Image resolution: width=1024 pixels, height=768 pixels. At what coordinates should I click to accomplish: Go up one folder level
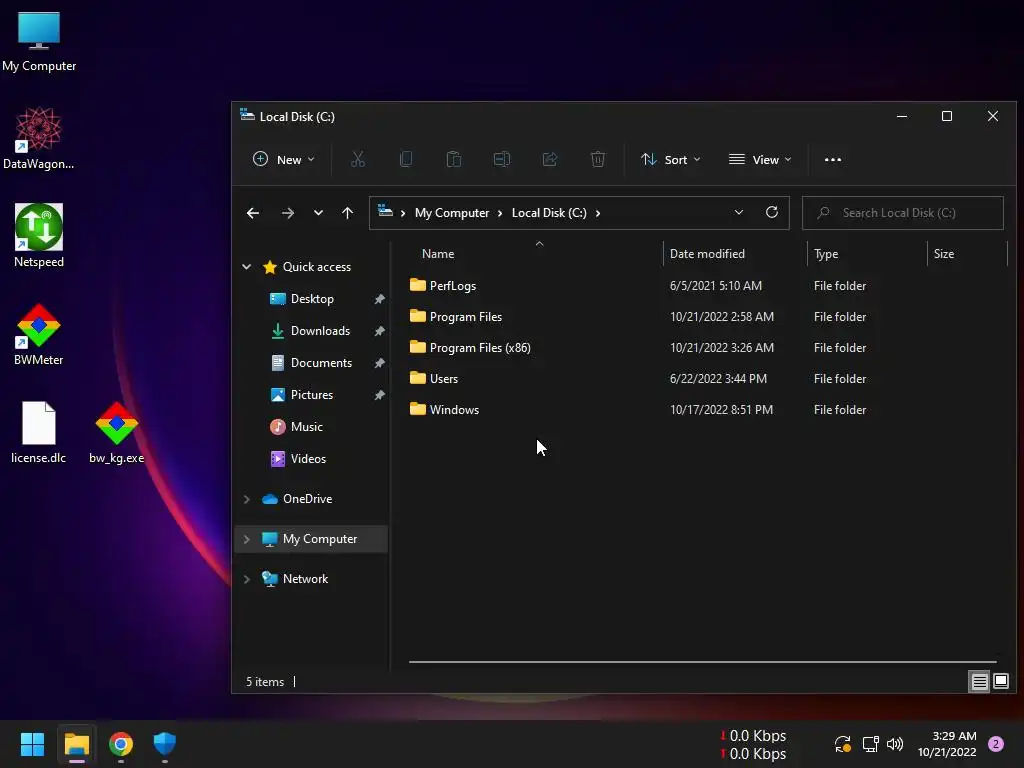point(347,213)
